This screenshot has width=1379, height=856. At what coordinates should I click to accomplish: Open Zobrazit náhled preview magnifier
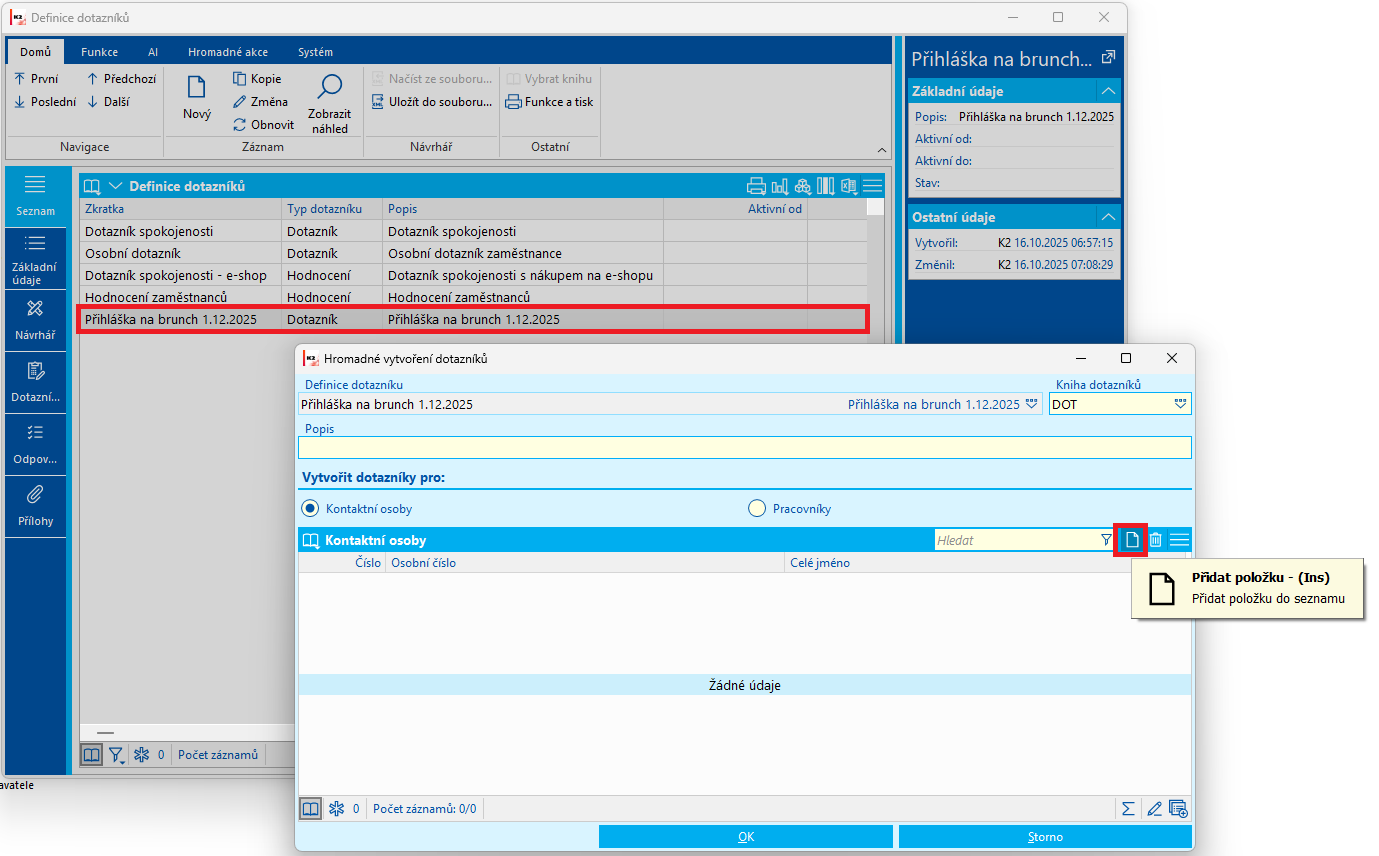[329, 88]
